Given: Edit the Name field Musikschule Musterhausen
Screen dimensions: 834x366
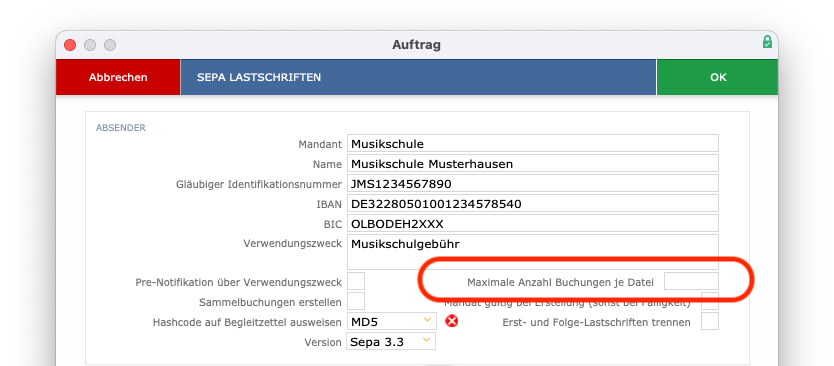Looking at the screenshot, I should (532, 163).
